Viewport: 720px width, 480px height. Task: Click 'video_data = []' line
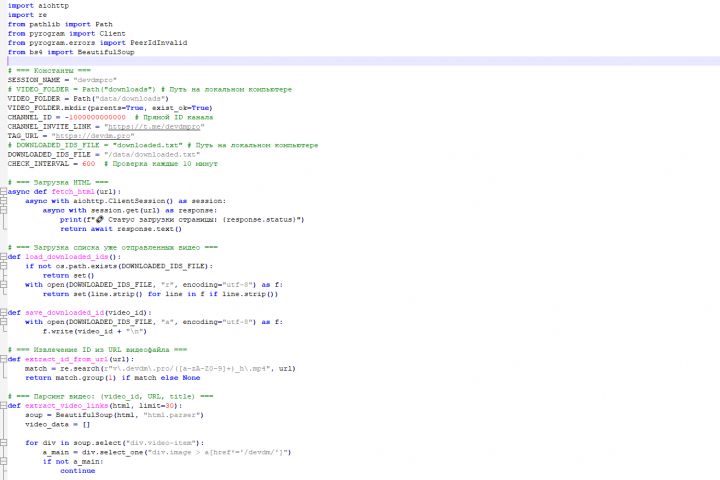(x=58, y=424)
